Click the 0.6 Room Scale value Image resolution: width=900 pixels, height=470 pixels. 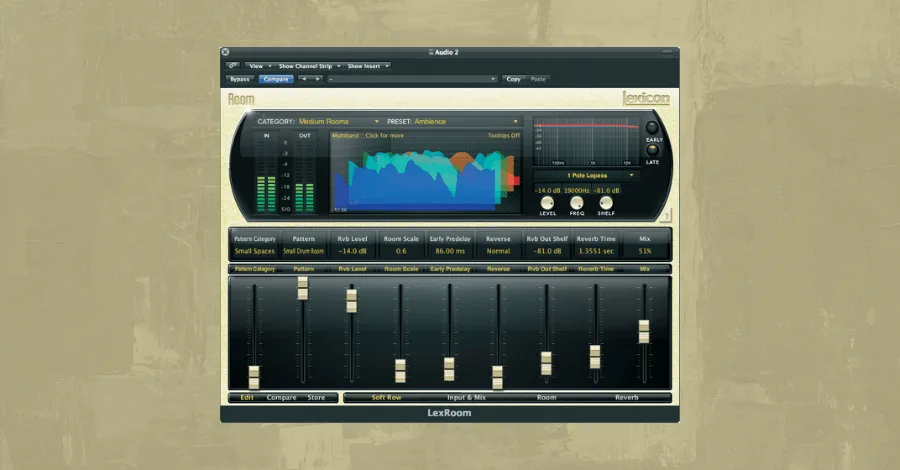401,251
